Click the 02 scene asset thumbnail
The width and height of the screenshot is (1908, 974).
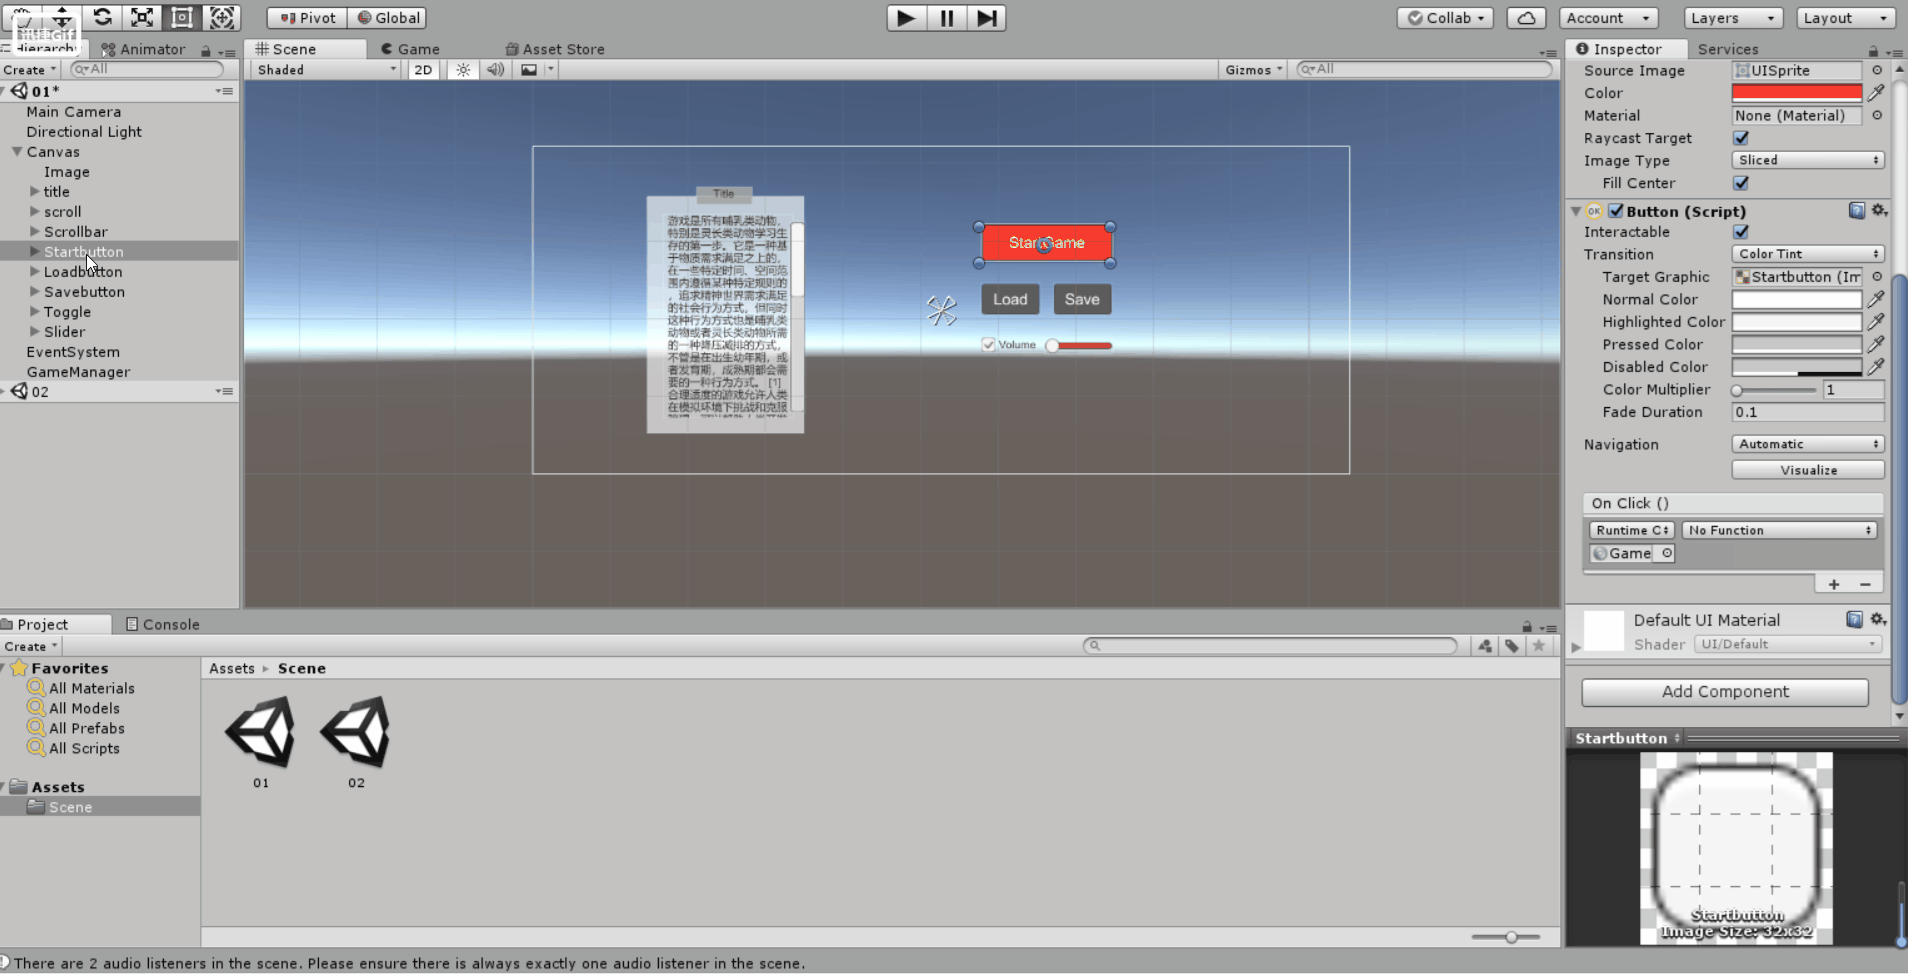(x=356, y=733)
